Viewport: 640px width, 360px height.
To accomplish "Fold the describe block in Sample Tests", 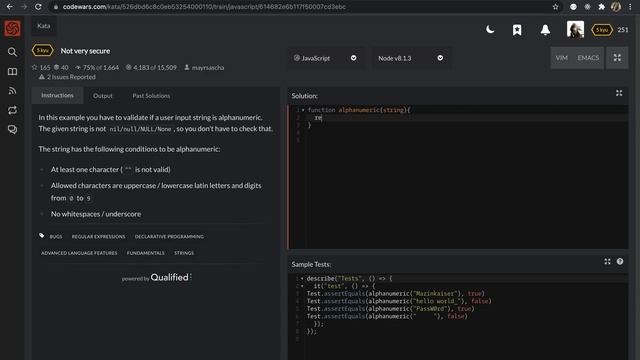I will [302, 278].
